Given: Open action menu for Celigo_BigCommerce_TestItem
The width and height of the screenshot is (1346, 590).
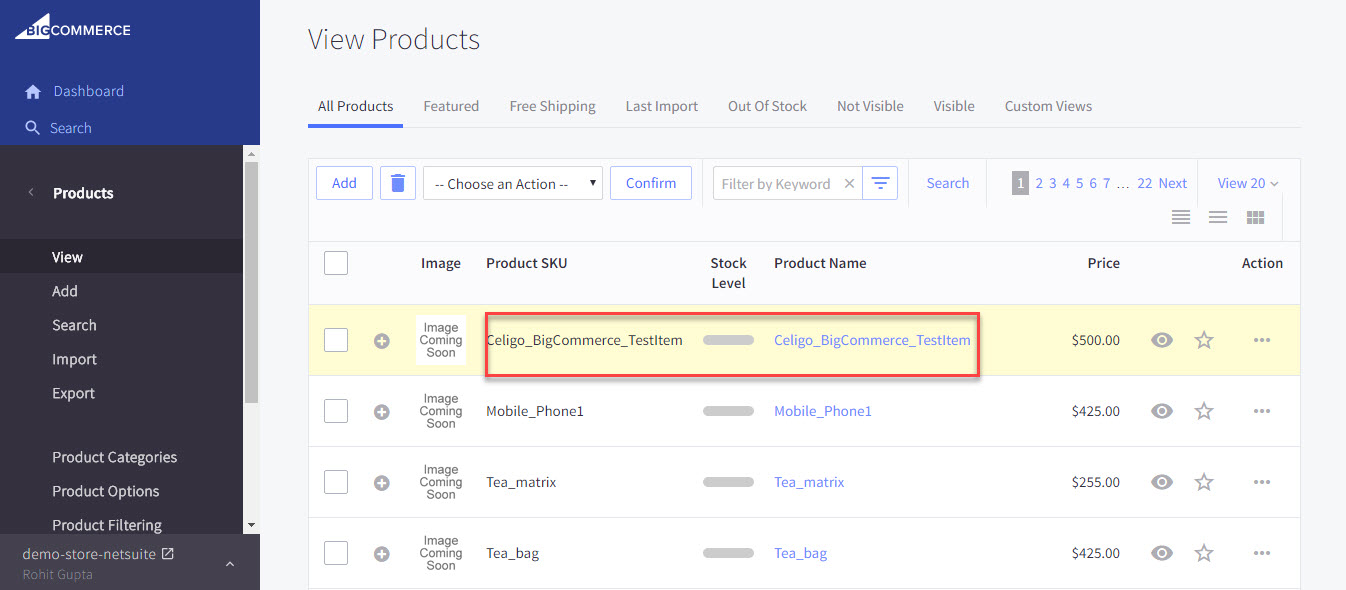Looking at the screenshot, I should pyautogui.click(x=1262, y=340).
